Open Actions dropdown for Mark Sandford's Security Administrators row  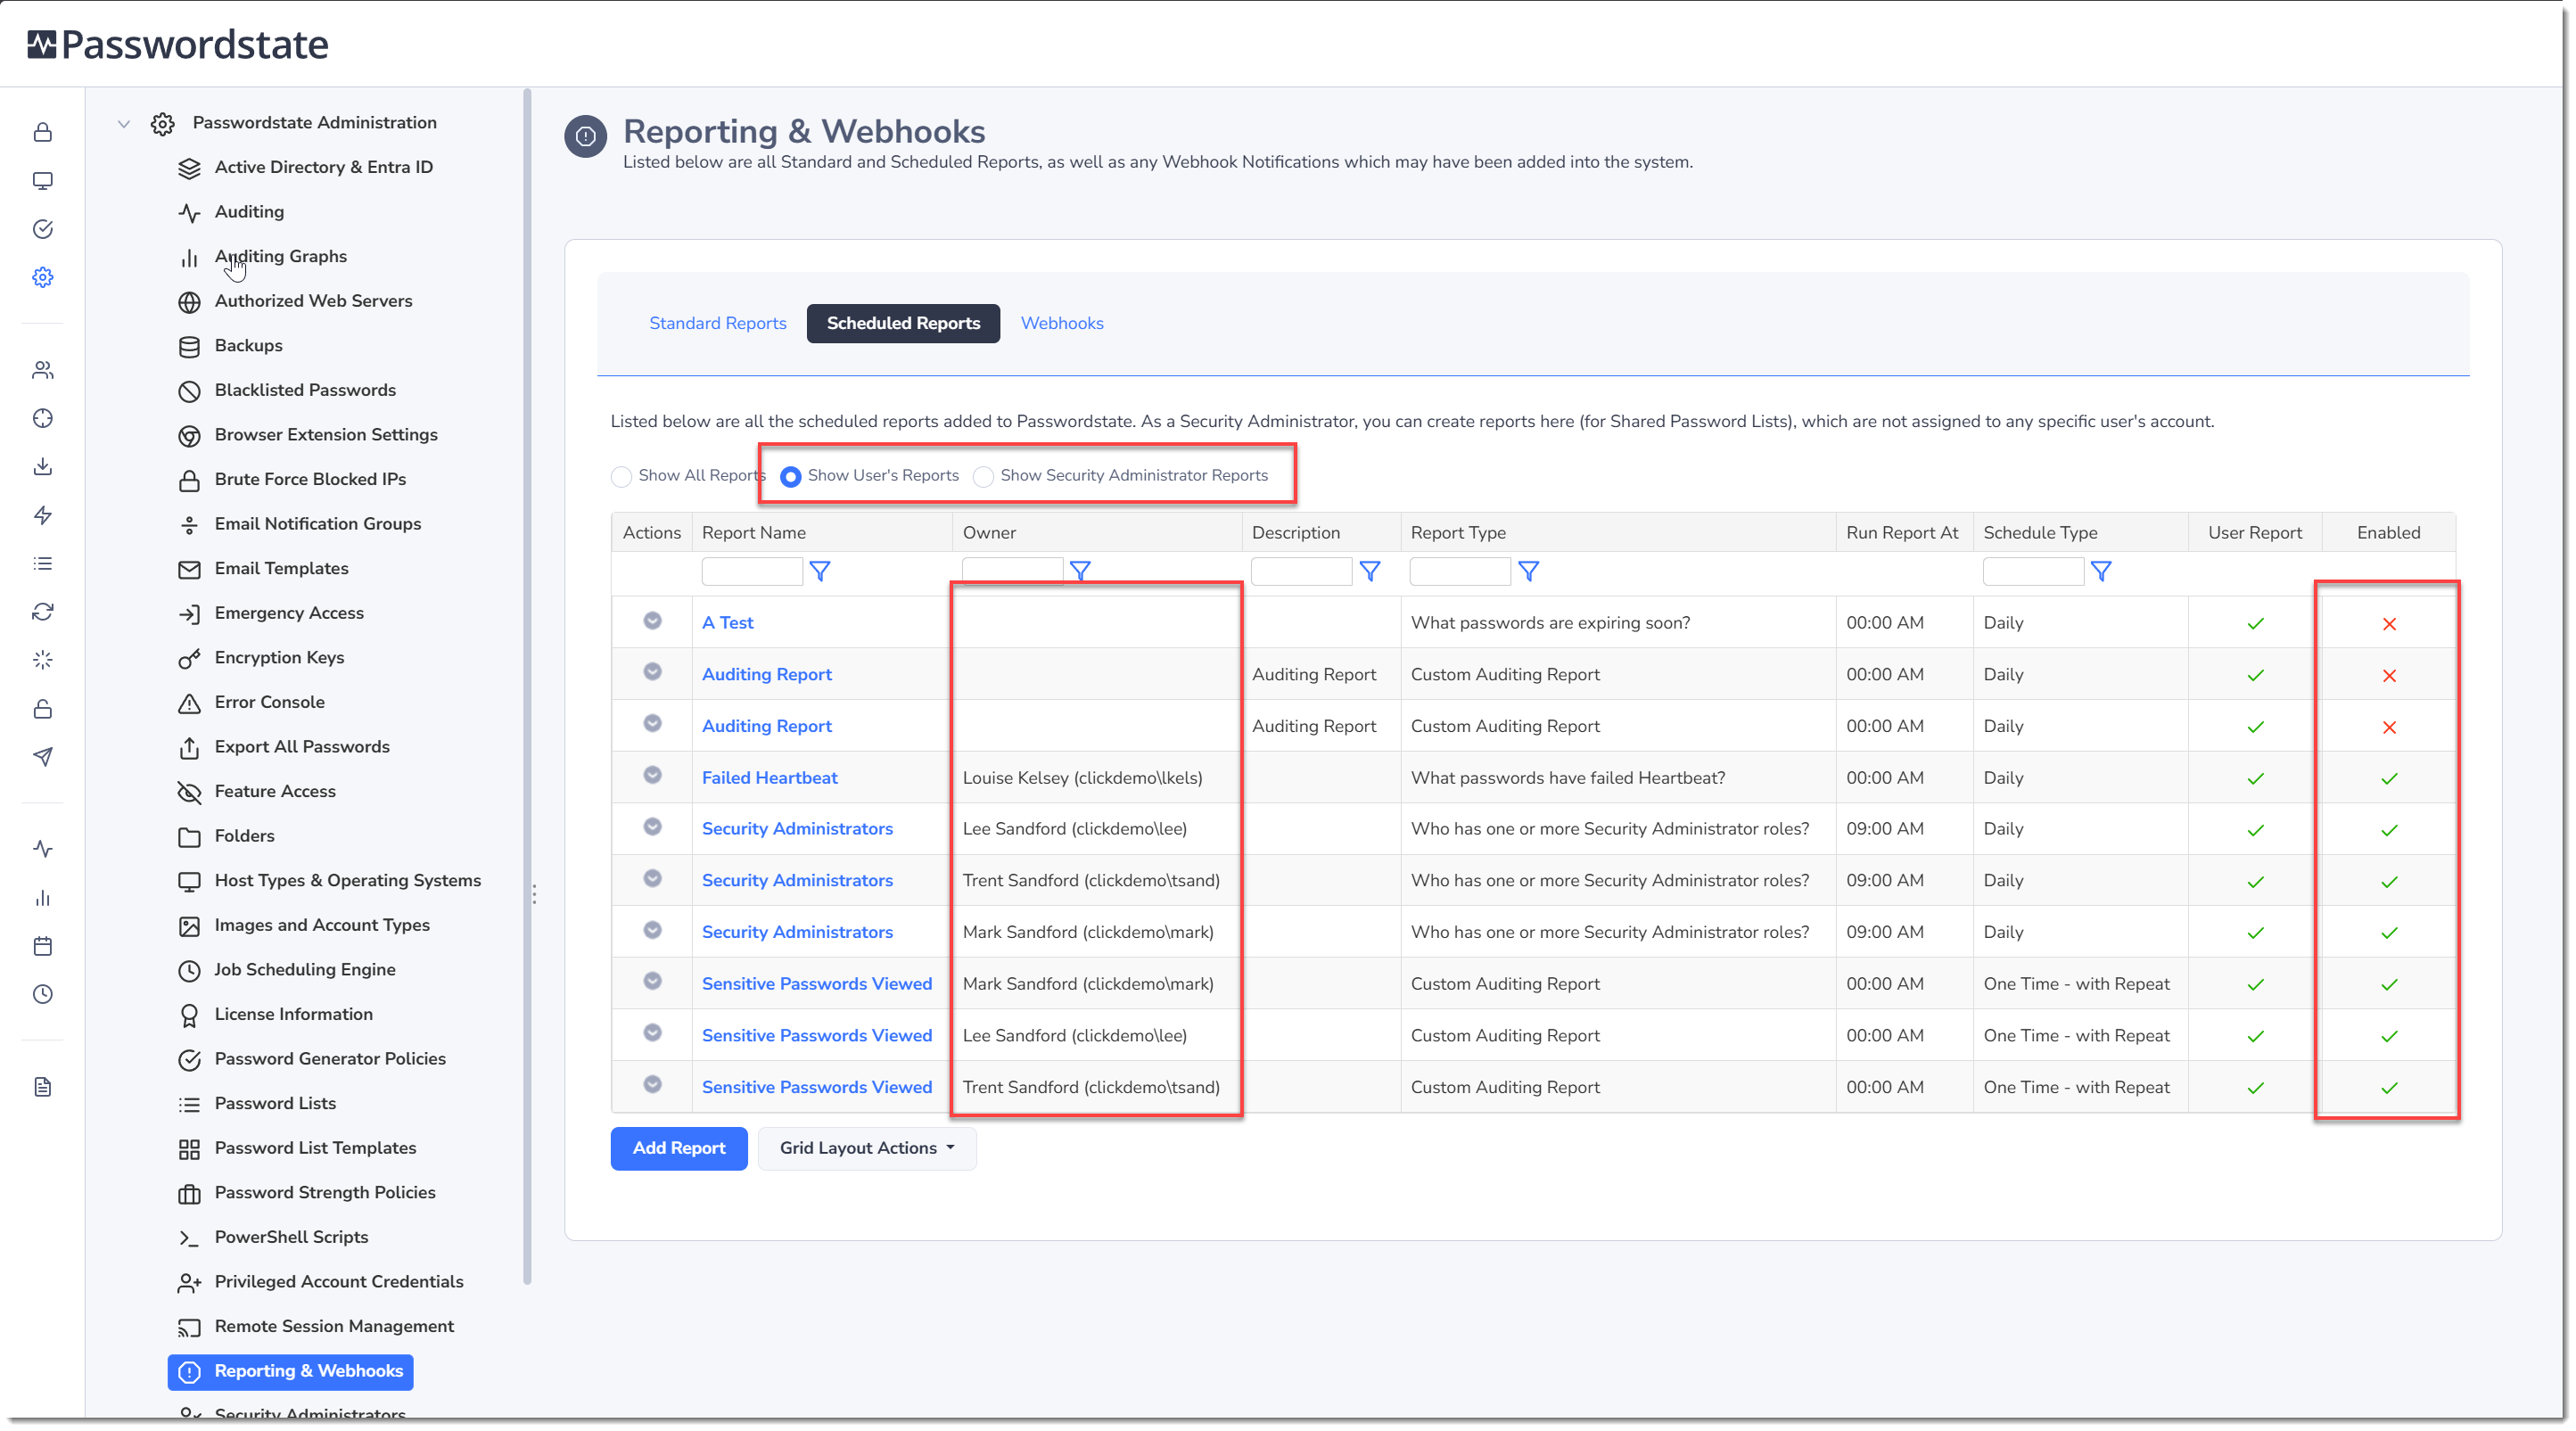[x=652, y=930]
